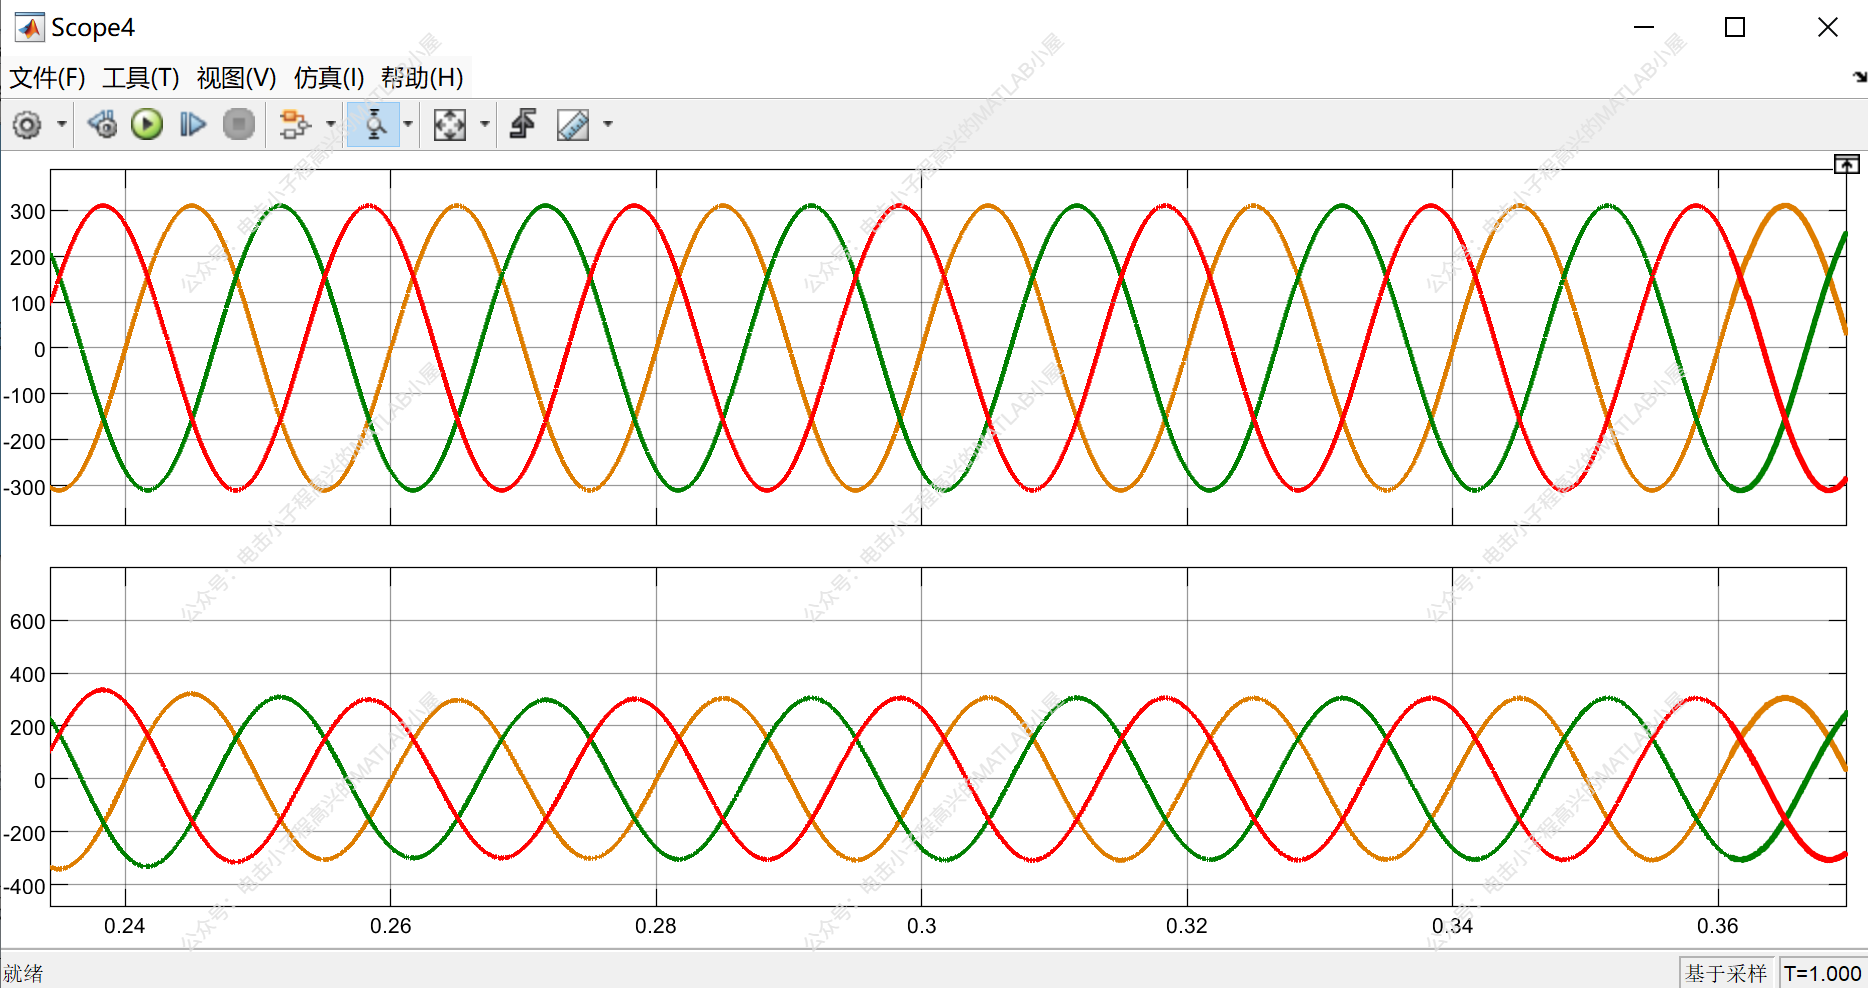Viewport: 1868px width, 988px height.
Task: Click inside the lower waveform plot
Action: tap(948, 737)
